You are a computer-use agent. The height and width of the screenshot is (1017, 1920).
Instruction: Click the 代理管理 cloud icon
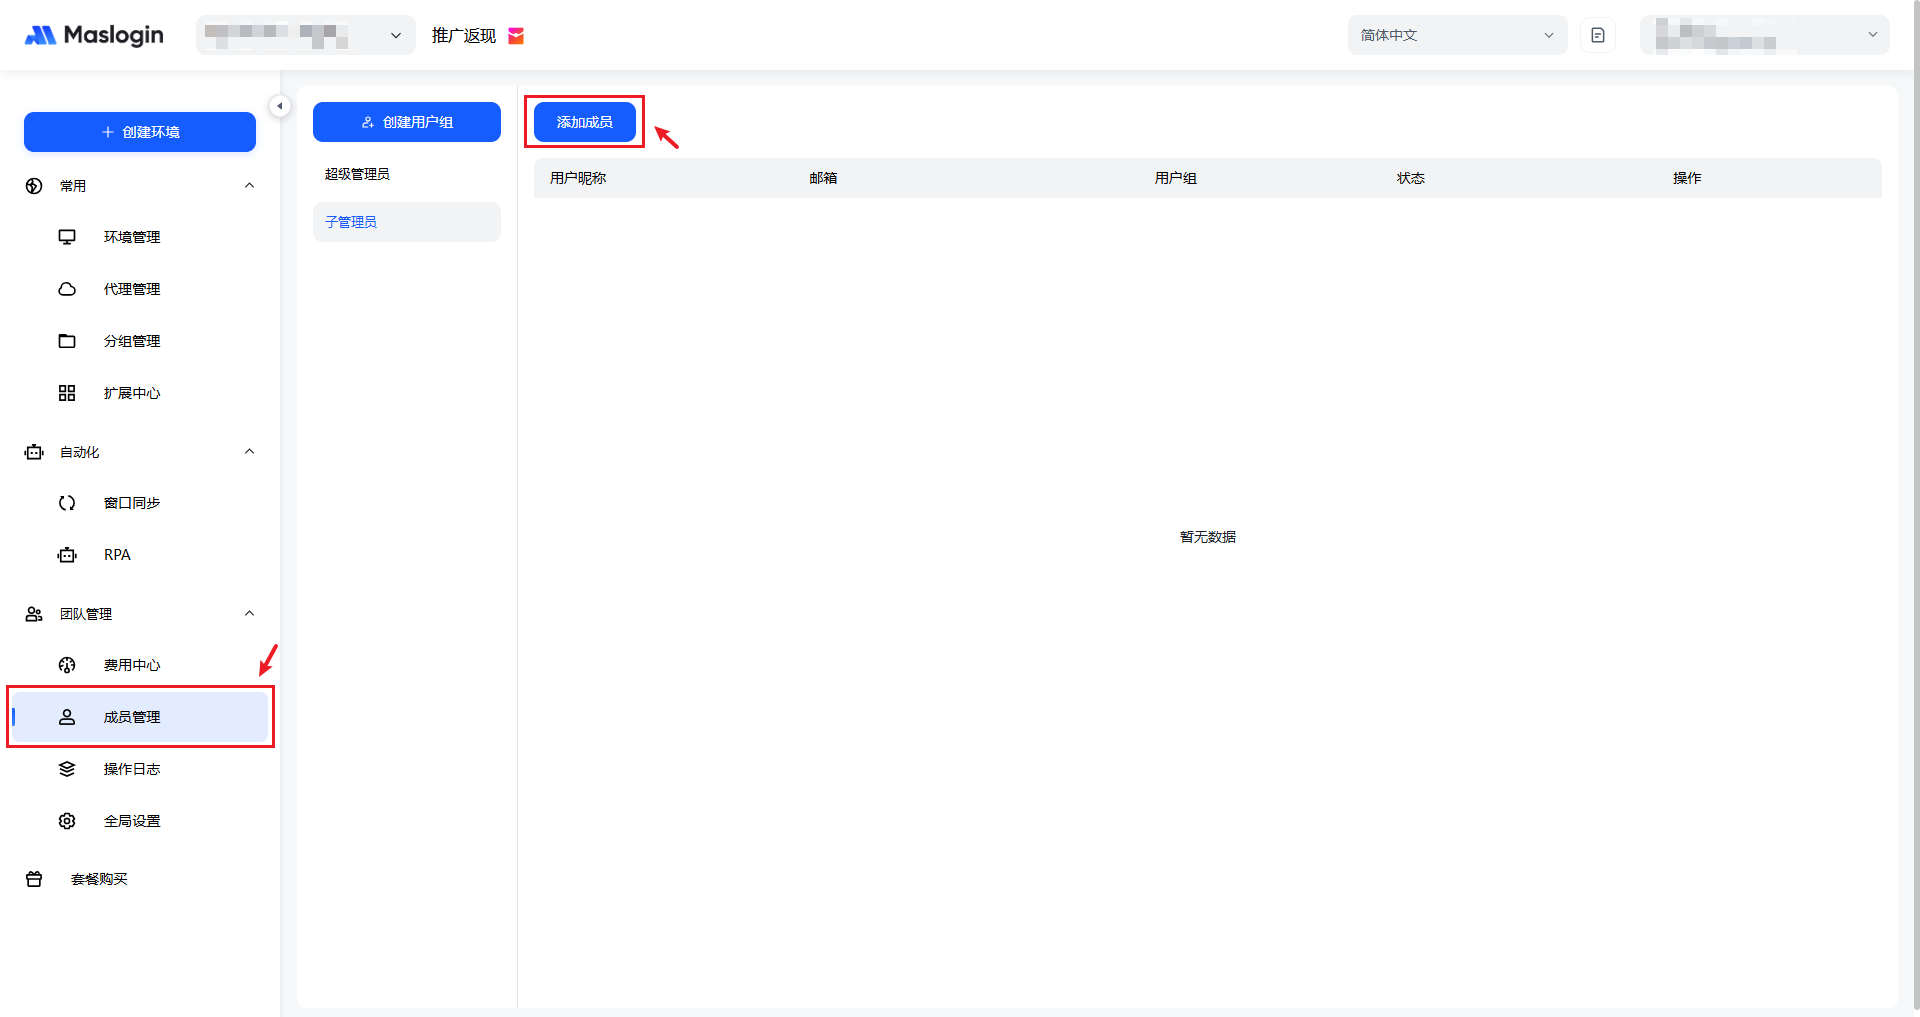tap(67, 289)
